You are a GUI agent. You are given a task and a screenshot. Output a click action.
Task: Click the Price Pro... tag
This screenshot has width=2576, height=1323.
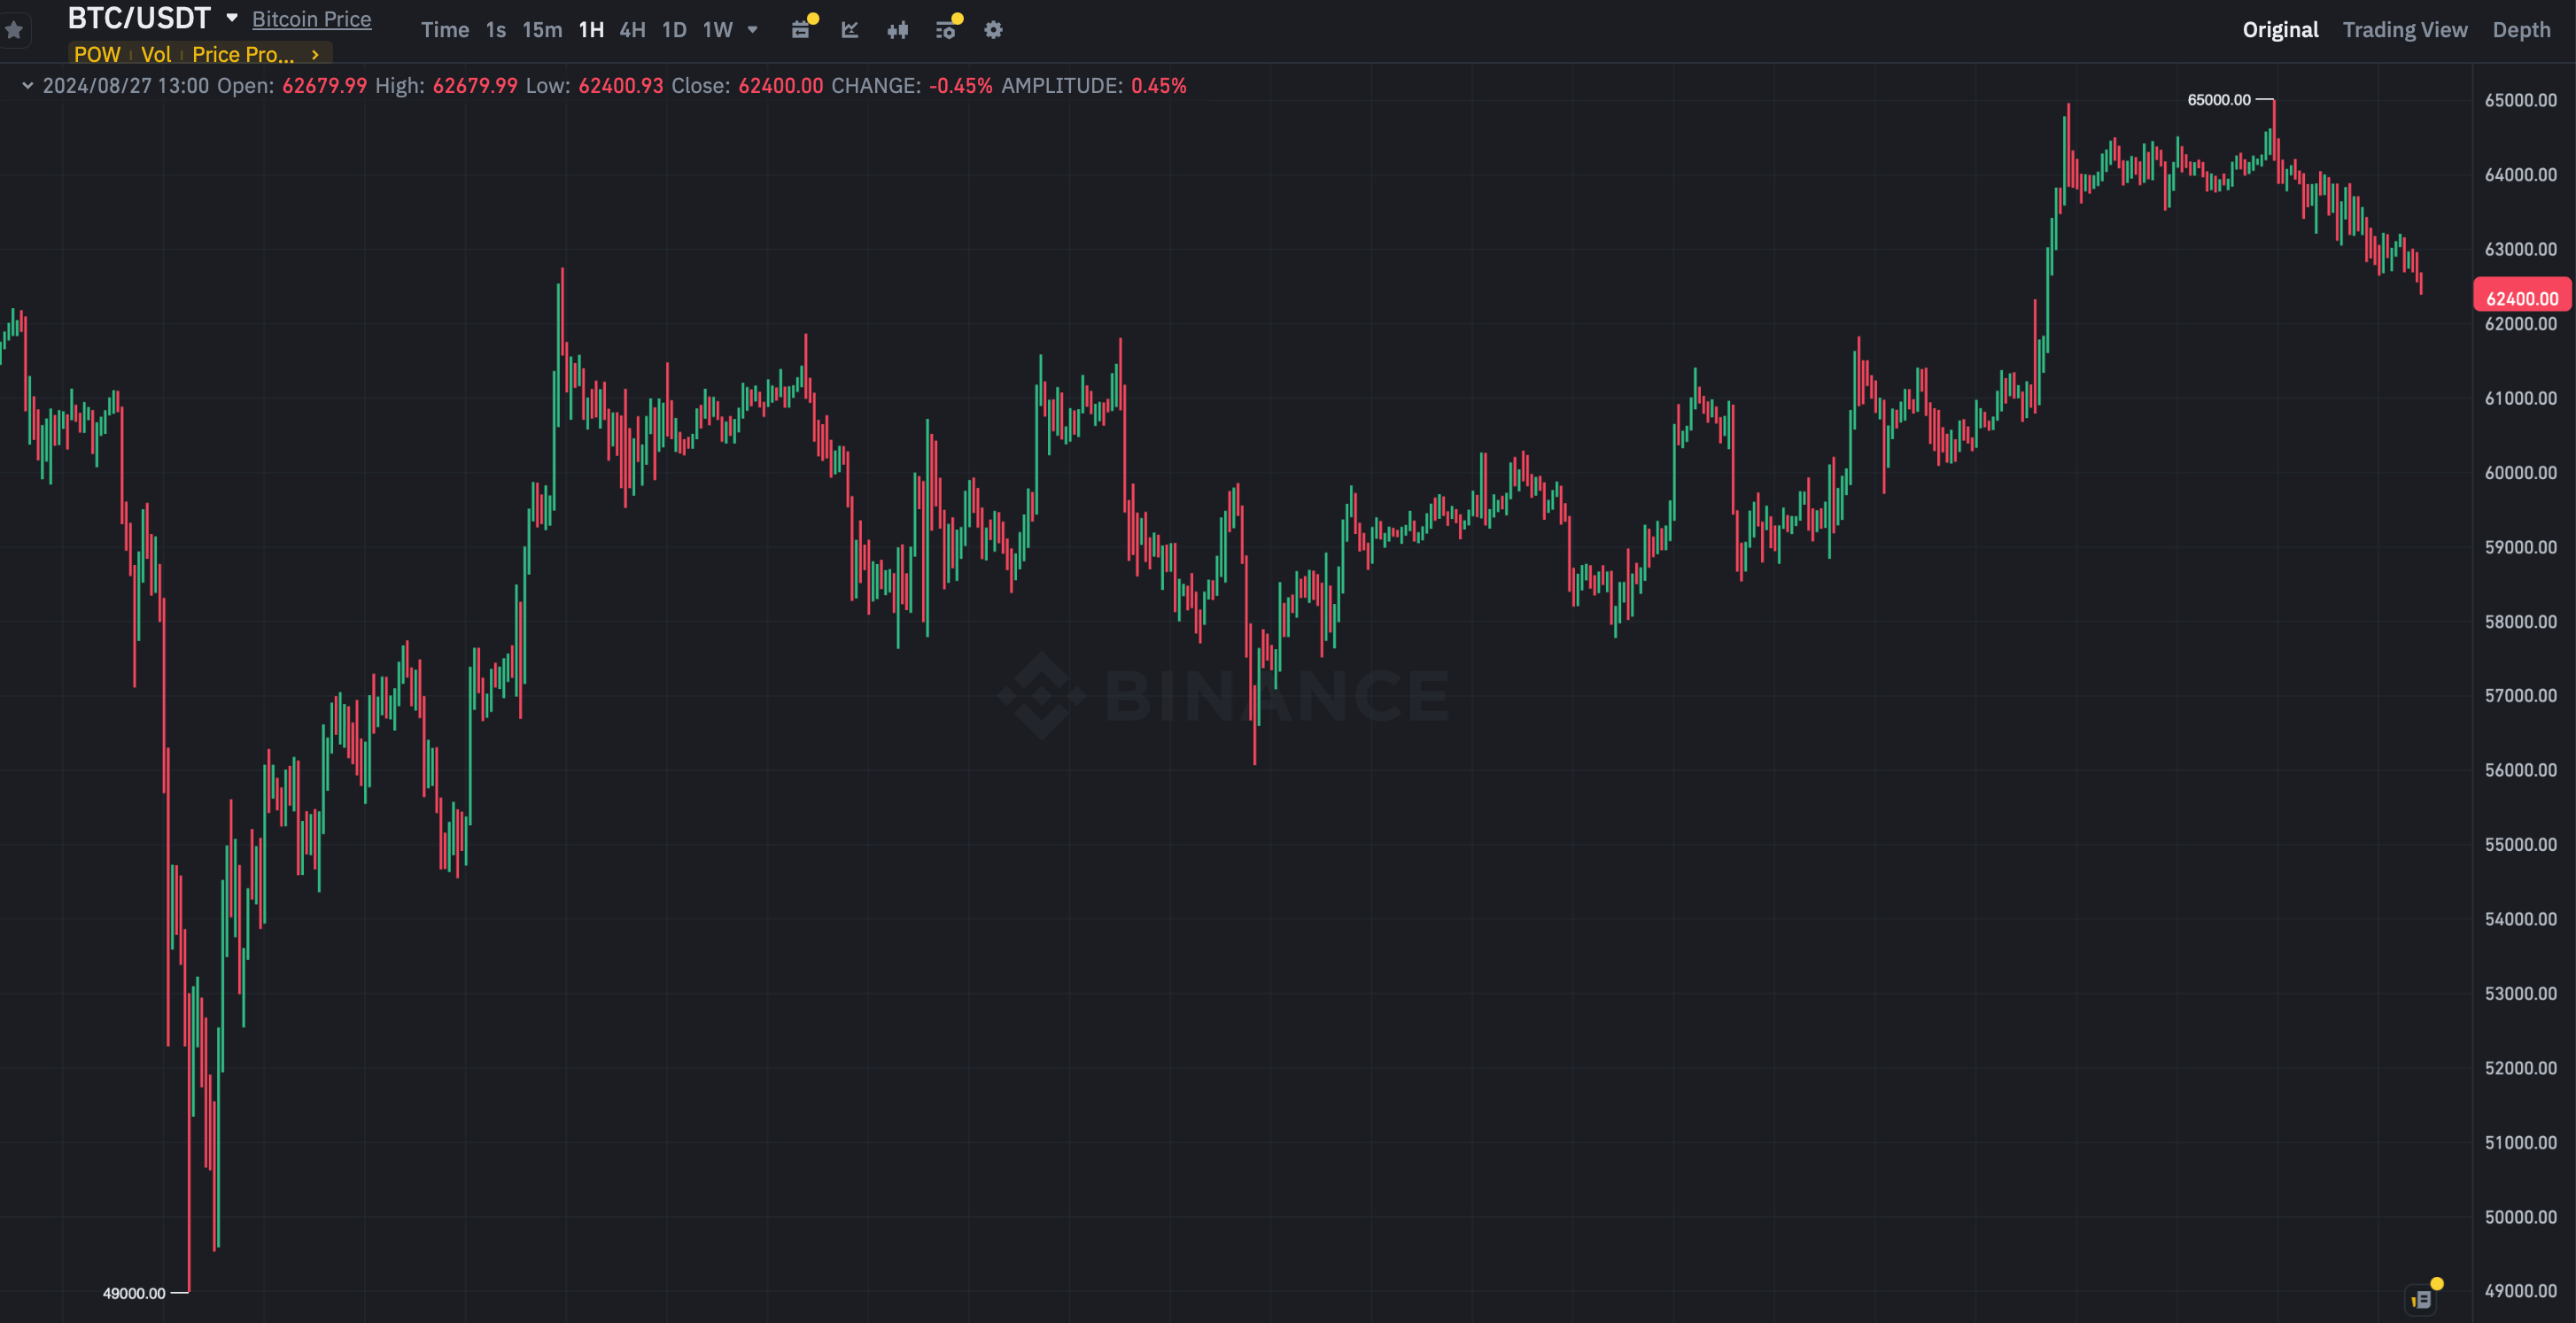(x=243, y=54)
